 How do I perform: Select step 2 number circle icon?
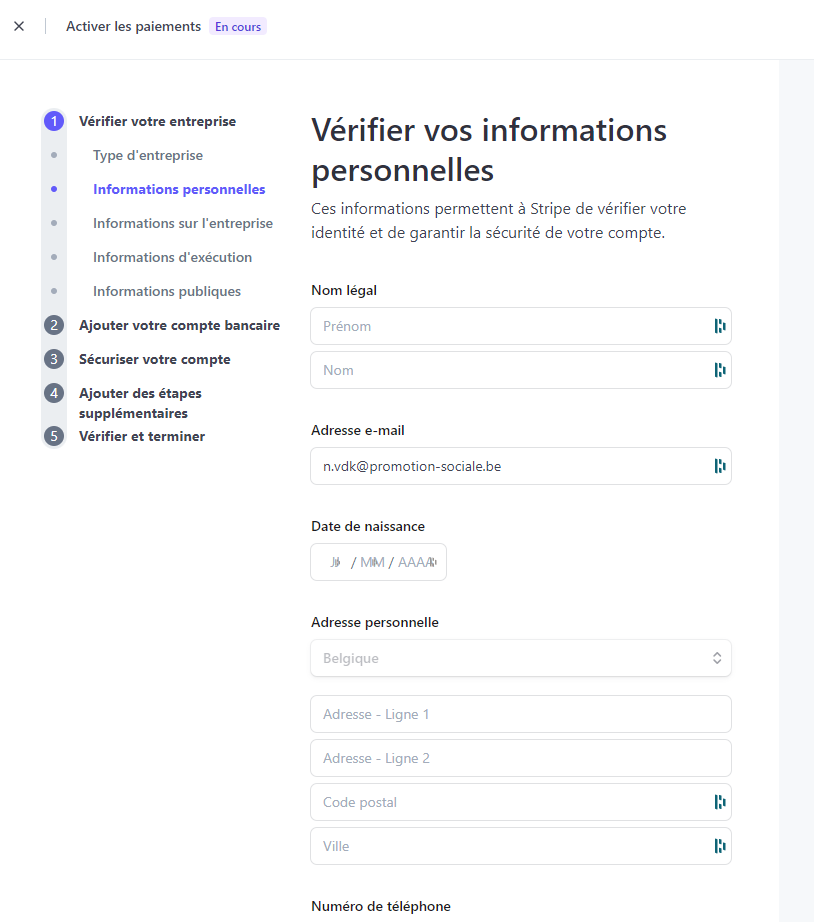click(54, 325)
